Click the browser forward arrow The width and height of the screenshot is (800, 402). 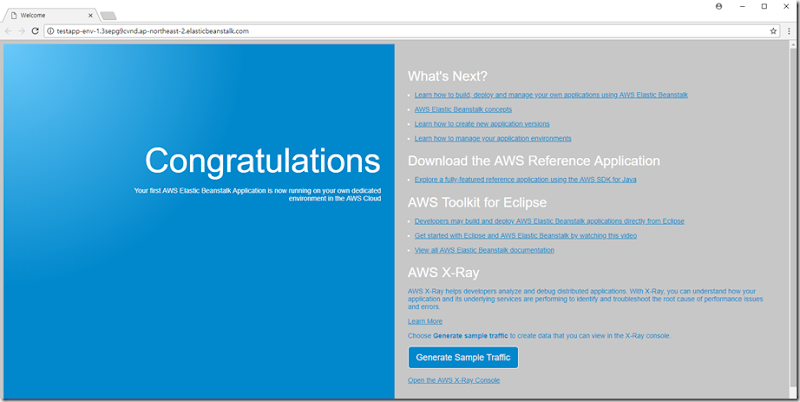21,31
